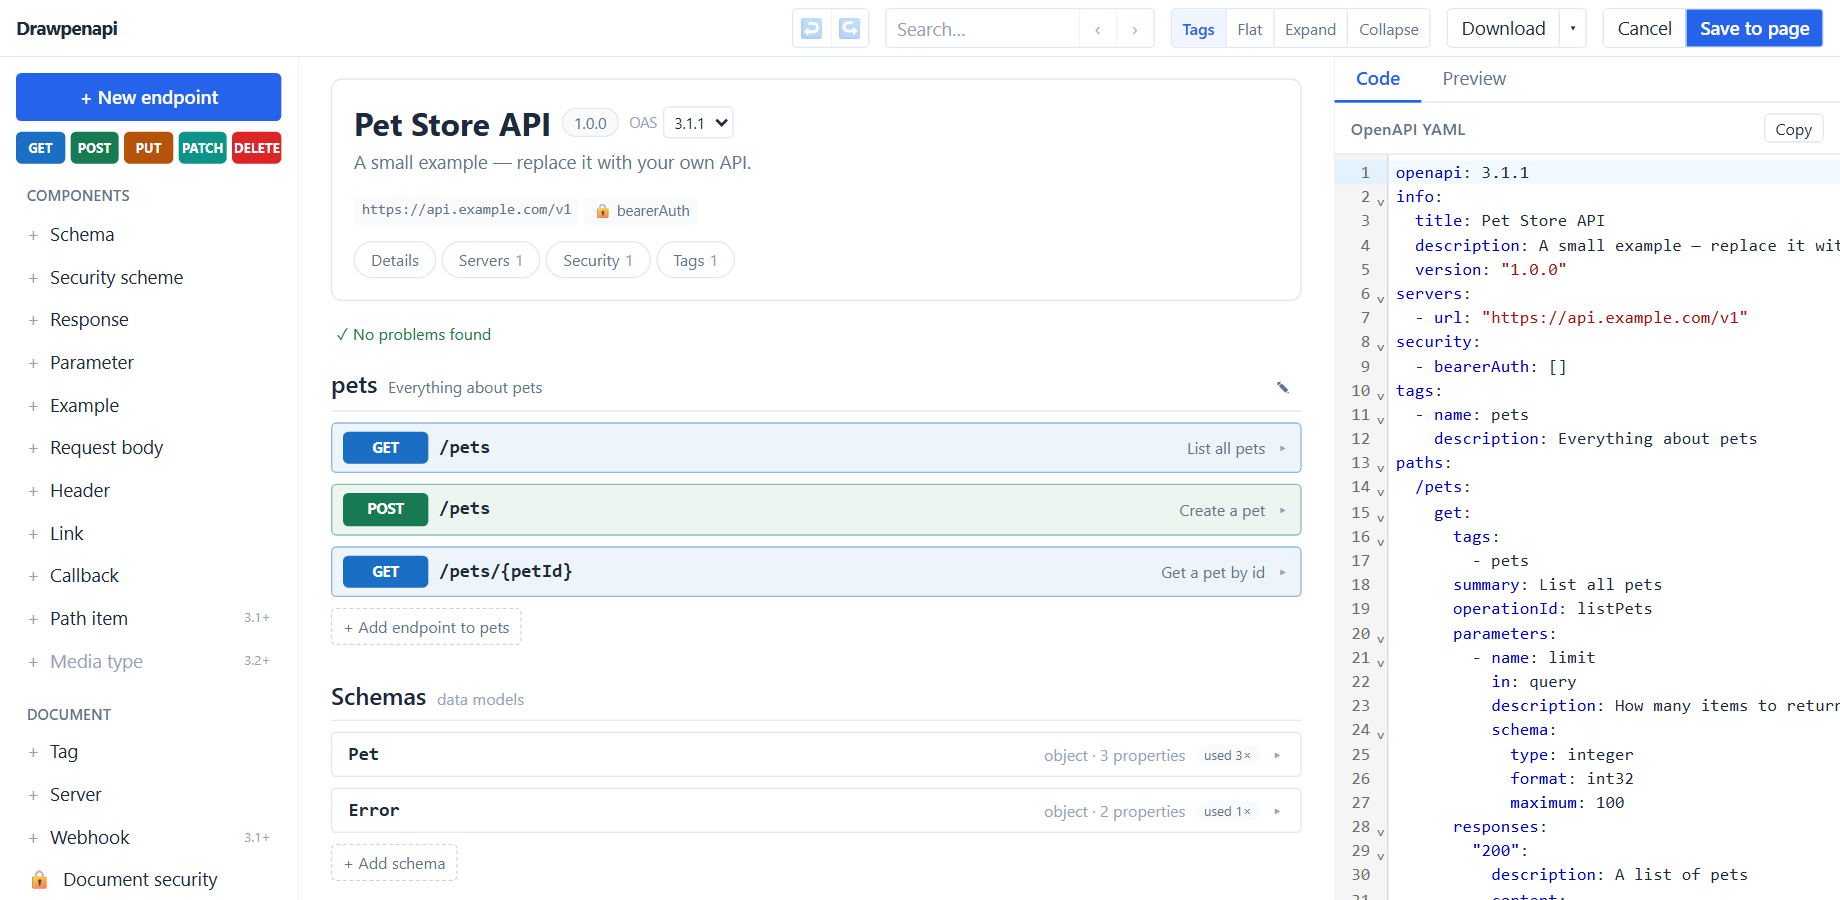Expand the Error schema row

pyautogui.click(x=816, y=811)
